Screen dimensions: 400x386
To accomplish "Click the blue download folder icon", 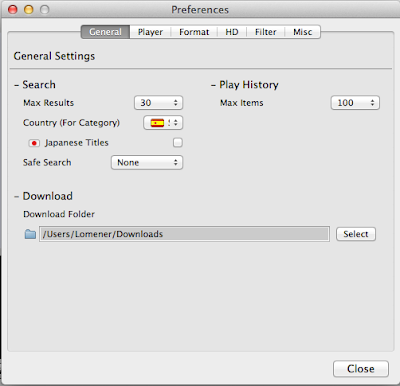I will point(30,234).
